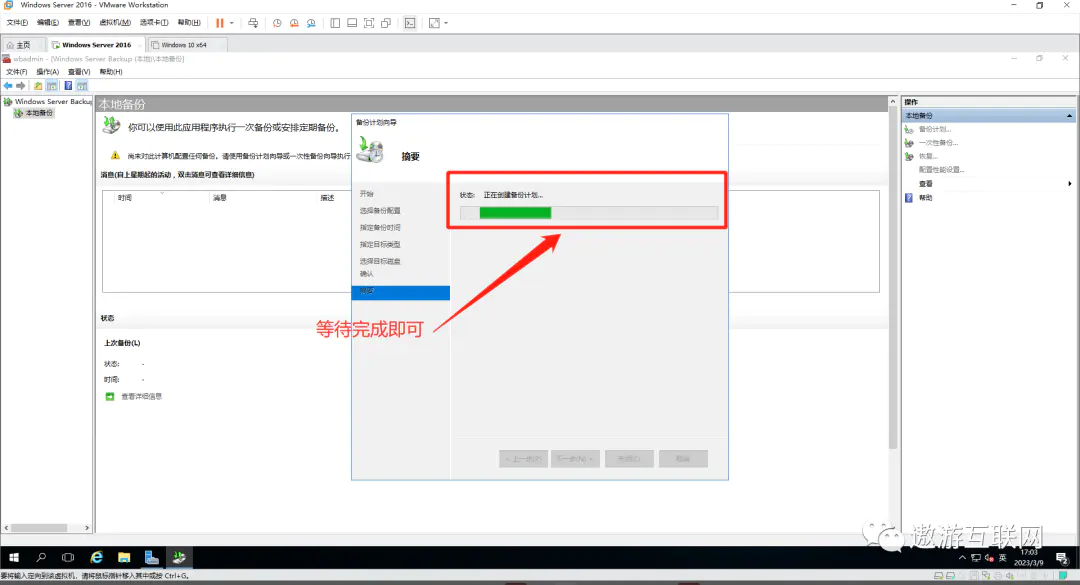Click the wbadmin back arrow icon
The image size is (1080, 585).
tap(8, 85)
